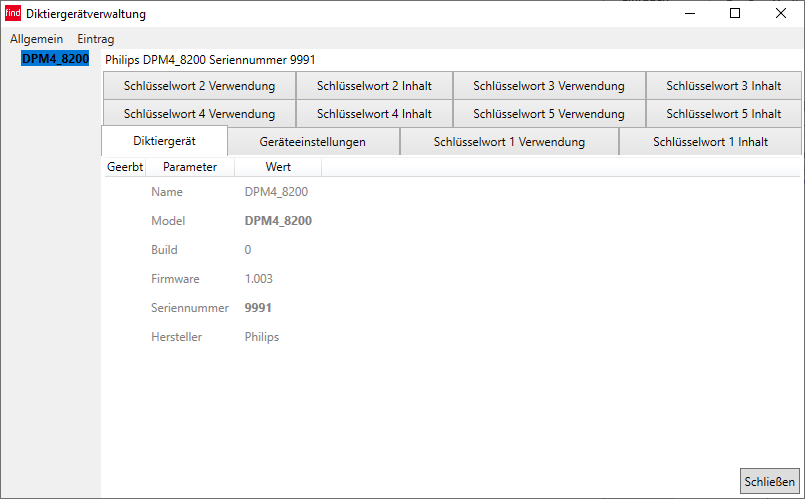The image size is (805, 499).
Task: Click the Firmware parameter label
Action: (175, 279)
